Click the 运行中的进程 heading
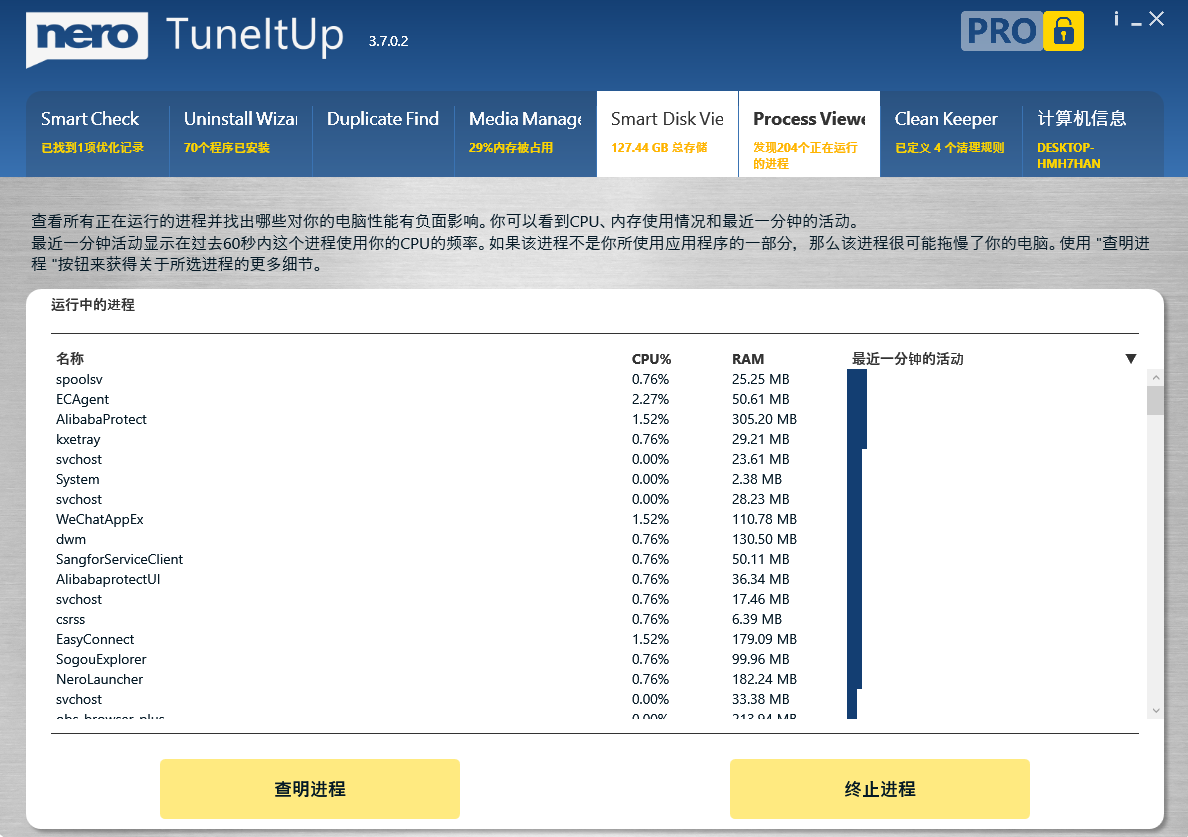This screenshot has width=1188, height=837. pyautogui.click(x=92, y=305)
